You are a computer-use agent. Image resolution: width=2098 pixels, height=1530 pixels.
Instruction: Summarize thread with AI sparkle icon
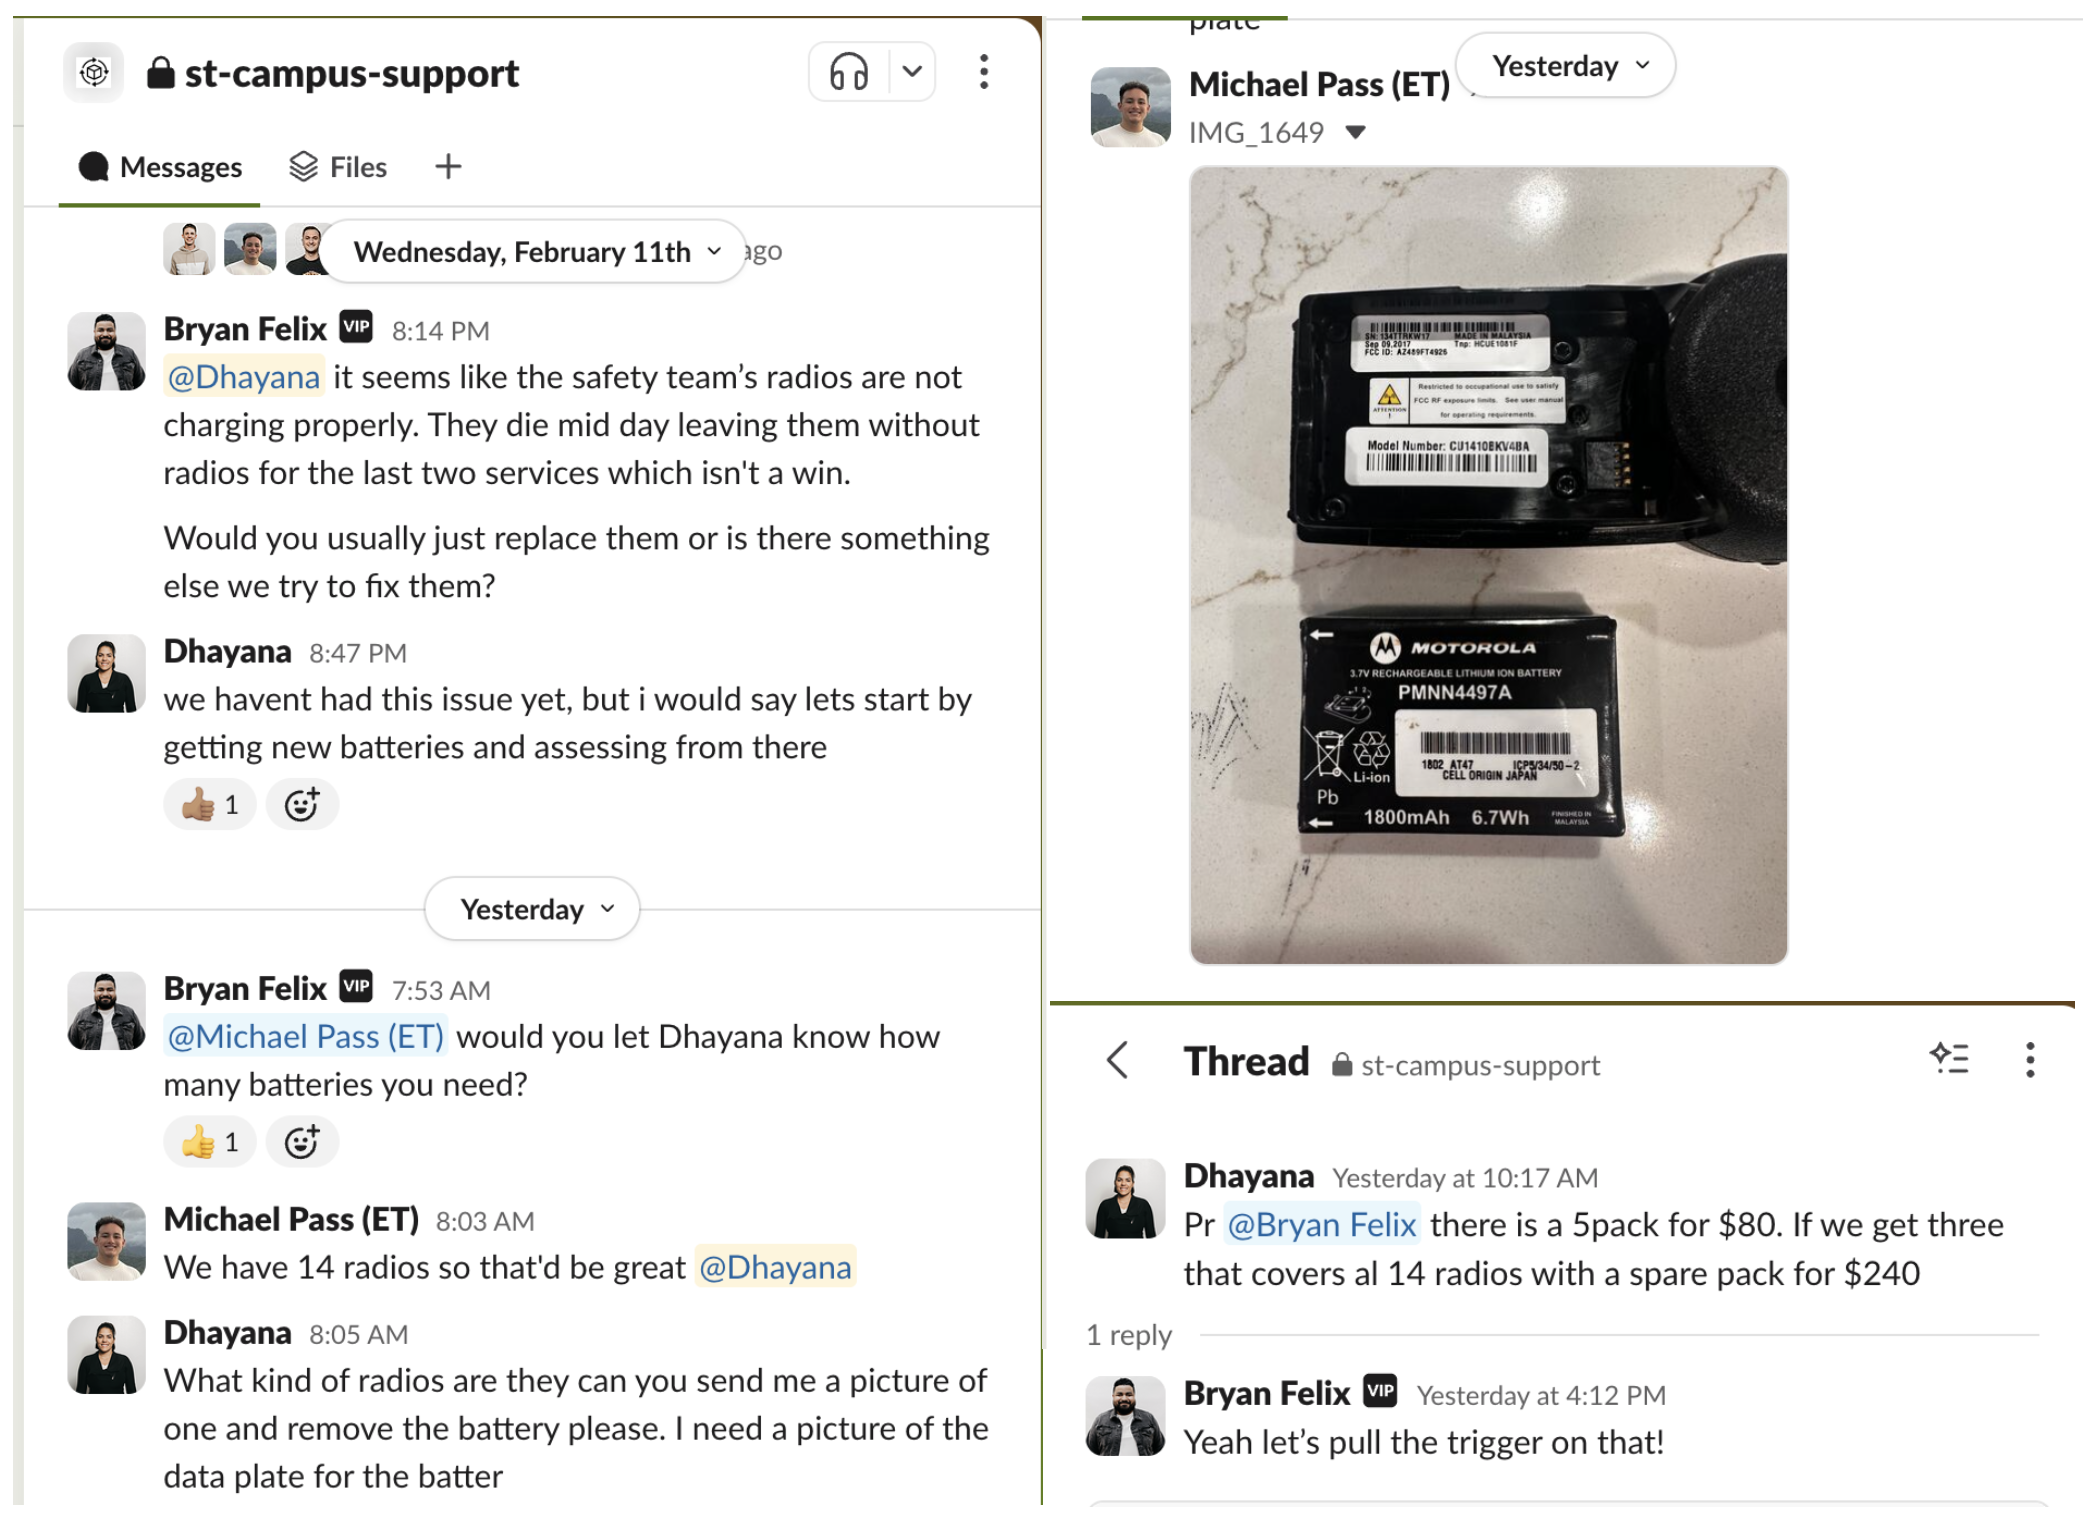coord(1949,1059)
